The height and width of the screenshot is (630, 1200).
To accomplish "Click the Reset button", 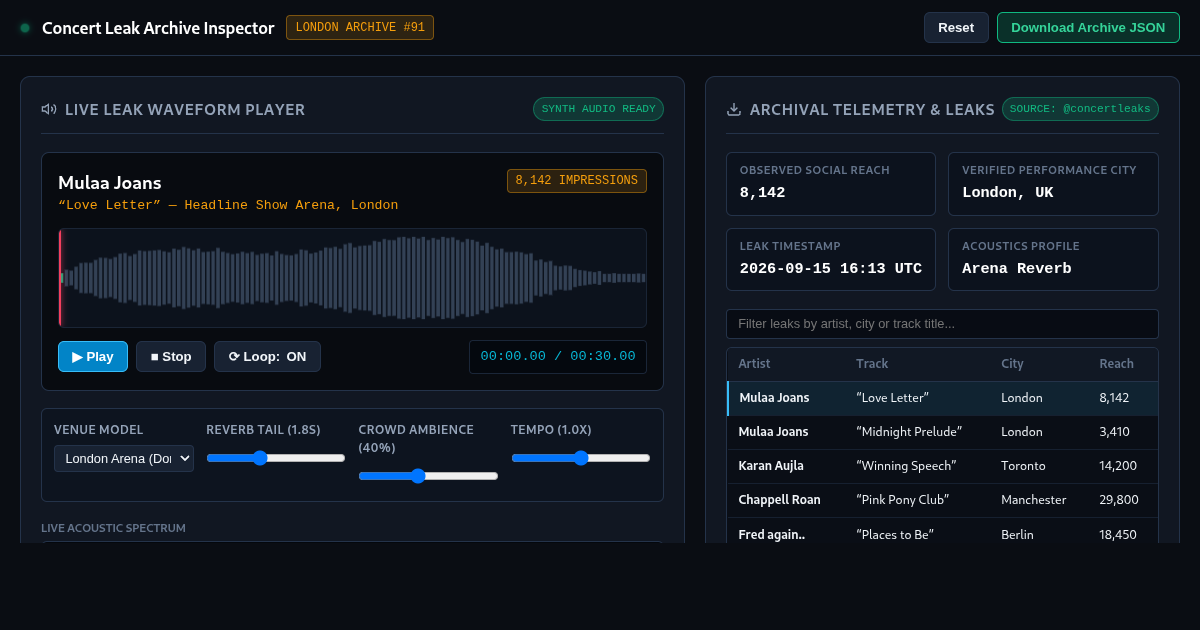I will pyautogui.click(x=956, y=27).
